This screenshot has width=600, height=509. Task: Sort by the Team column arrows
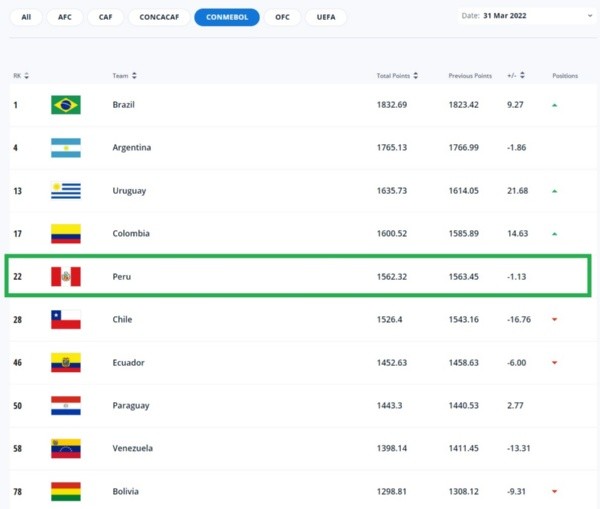tap(134, 76)
